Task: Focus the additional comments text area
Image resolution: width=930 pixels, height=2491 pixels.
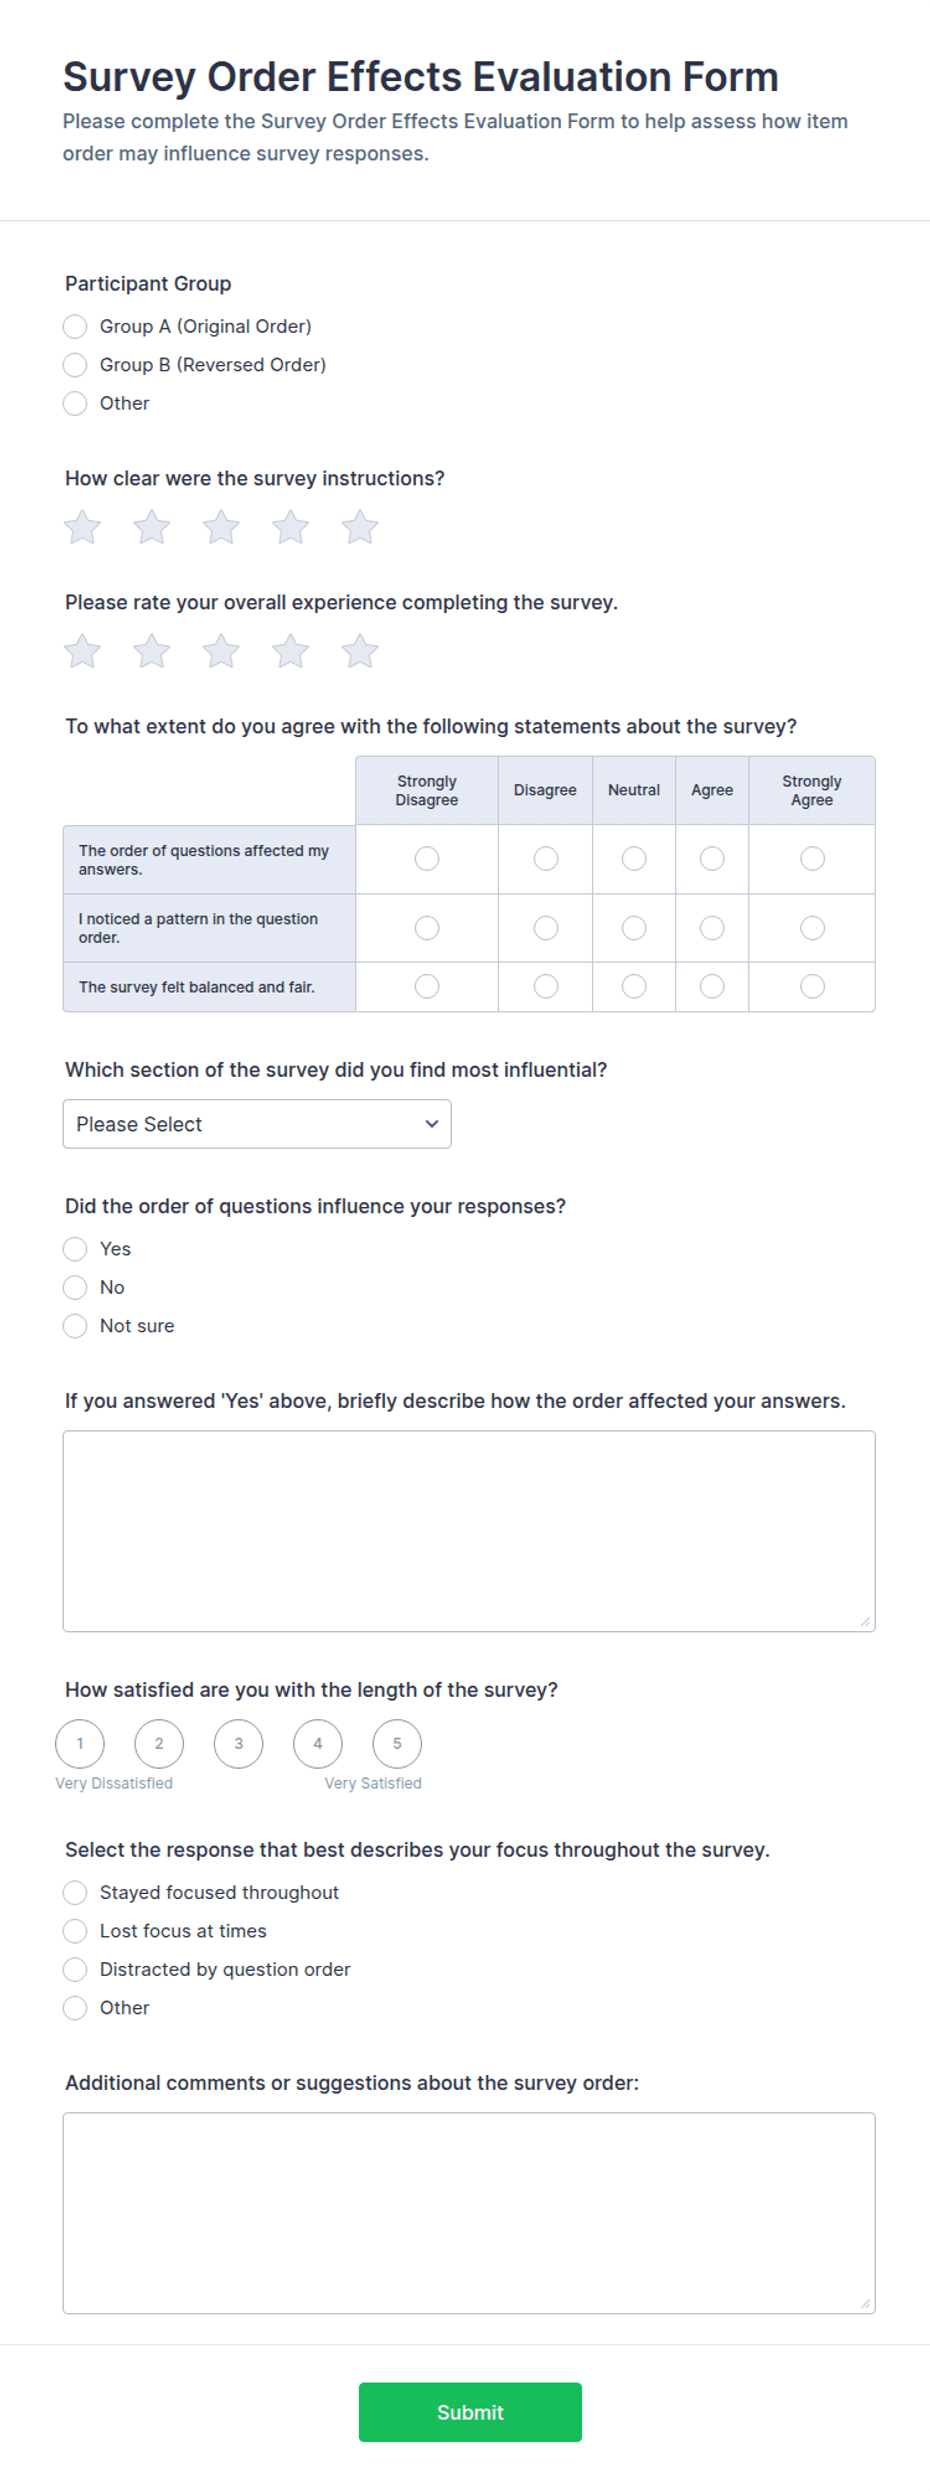Action: (x=469, y=2213)
